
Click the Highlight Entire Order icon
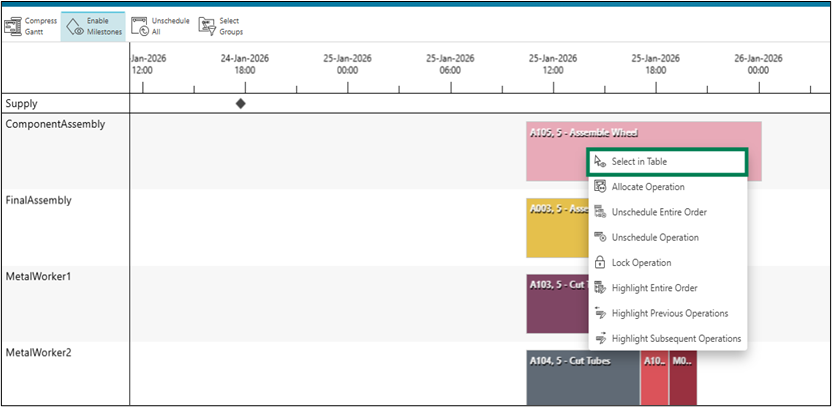[x=600, y=288]
